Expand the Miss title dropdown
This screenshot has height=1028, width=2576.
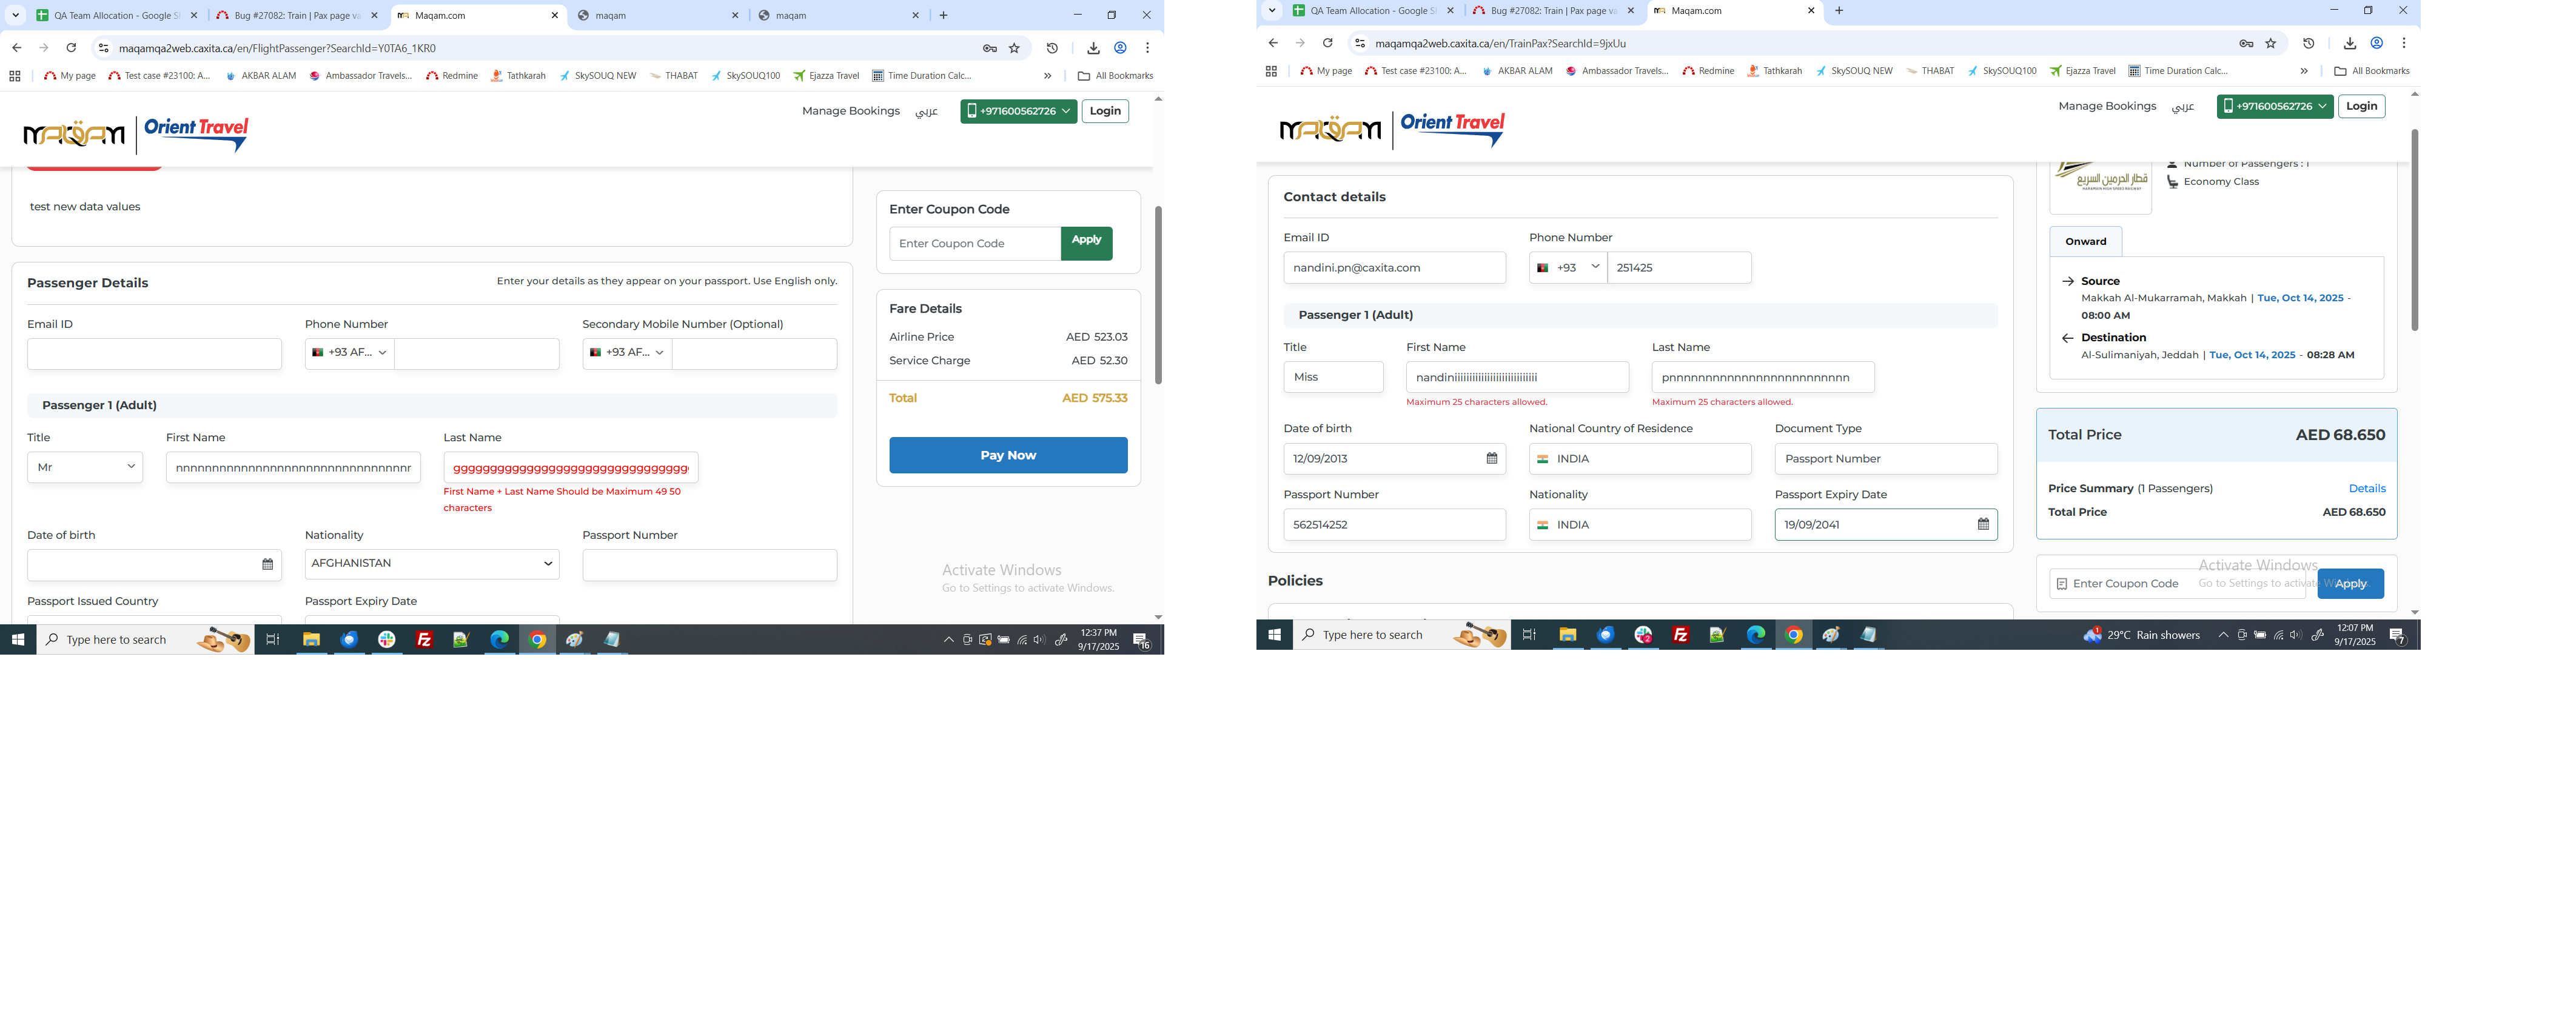point(1332,377)
